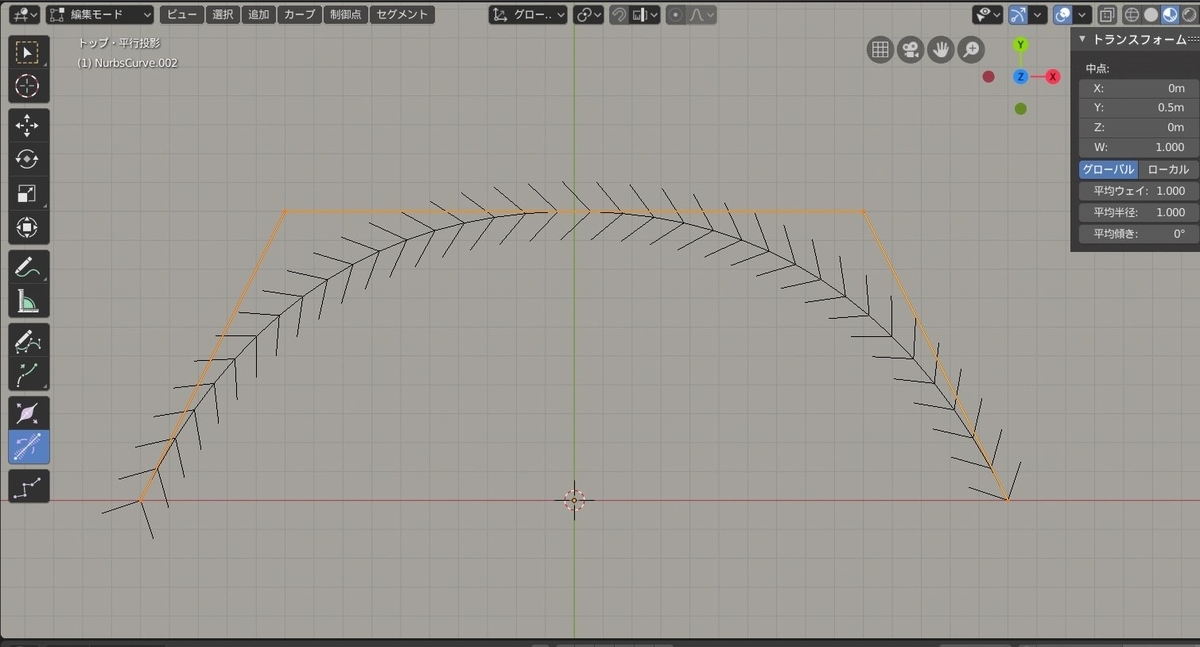
Task: Select the Randomize tool in left toolbar
Action: (x=28, y=487)
